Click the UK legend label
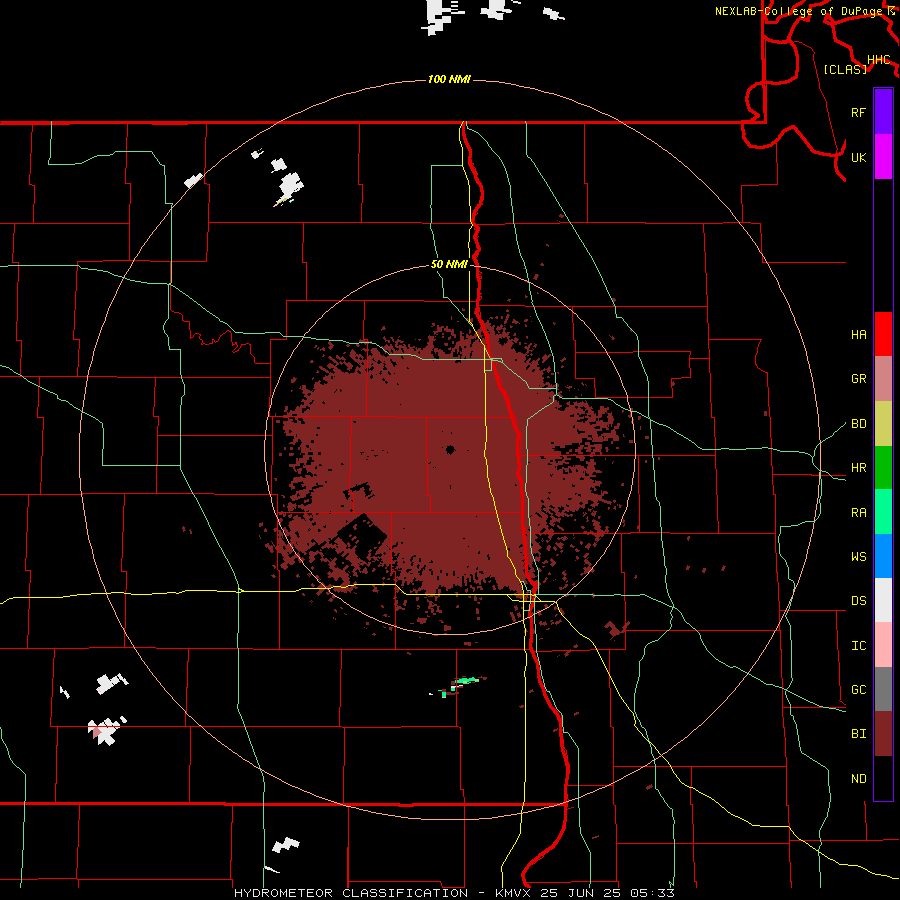This screenshot has width=900, height=900. [x=858, y=157]
